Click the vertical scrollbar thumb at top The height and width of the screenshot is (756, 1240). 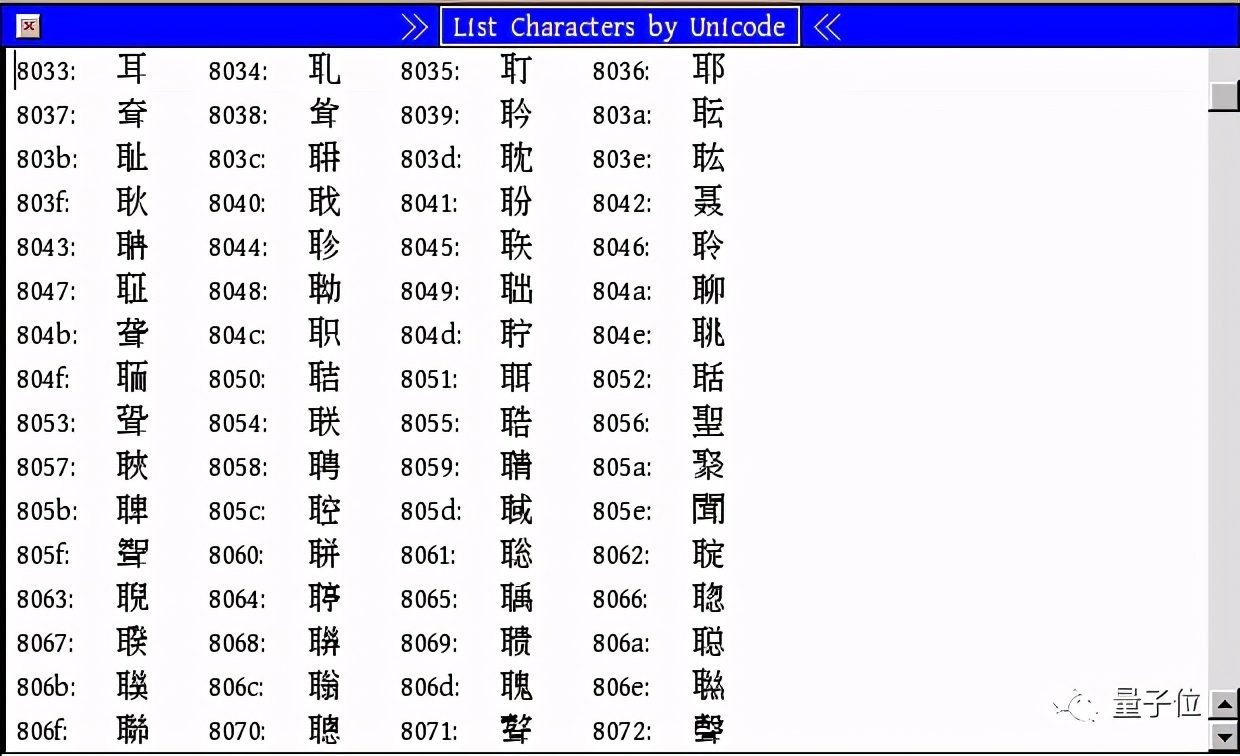1224,96
